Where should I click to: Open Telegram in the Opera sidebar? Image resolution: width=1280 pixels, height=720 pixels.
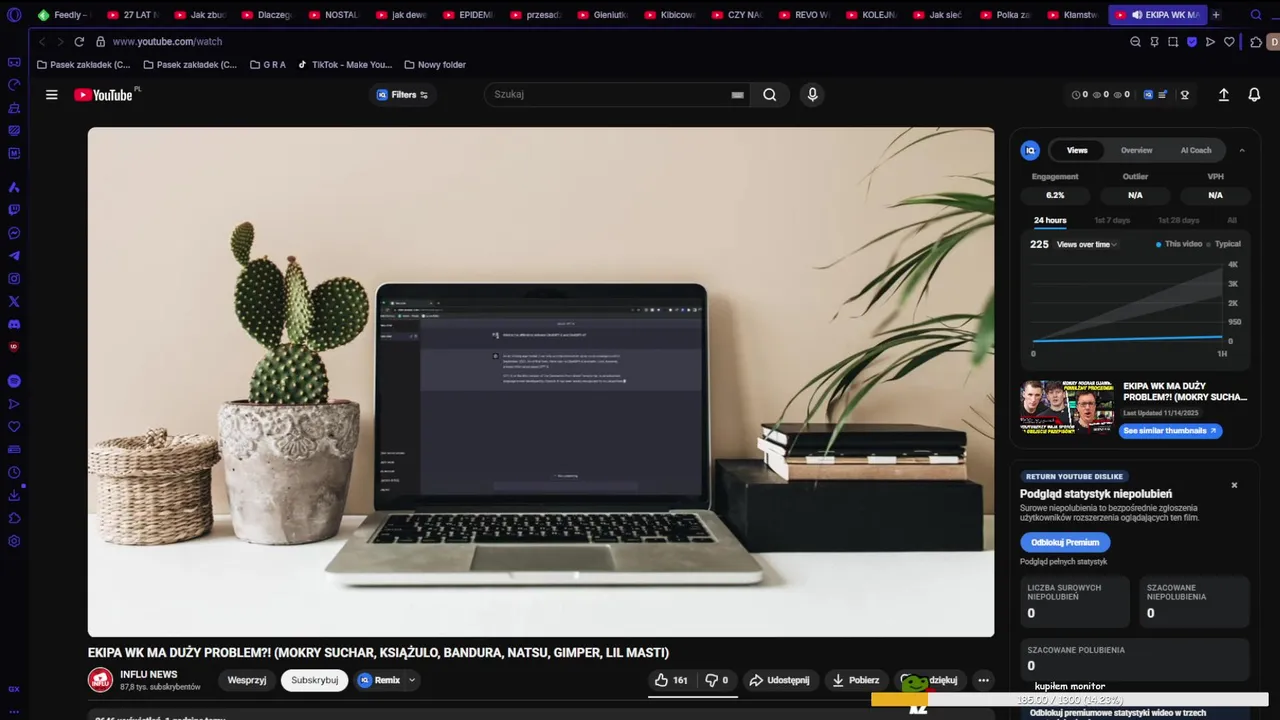[14, 256]
